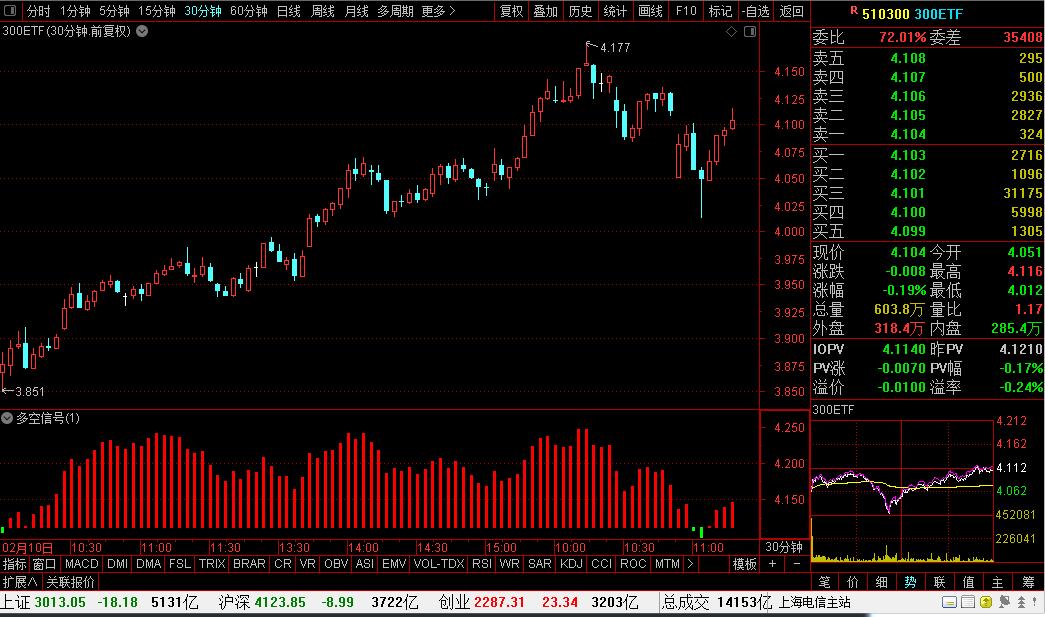Screen dimensions: 1045x617
Task: Select the 势 trend tab
Action: click(910, 582)
